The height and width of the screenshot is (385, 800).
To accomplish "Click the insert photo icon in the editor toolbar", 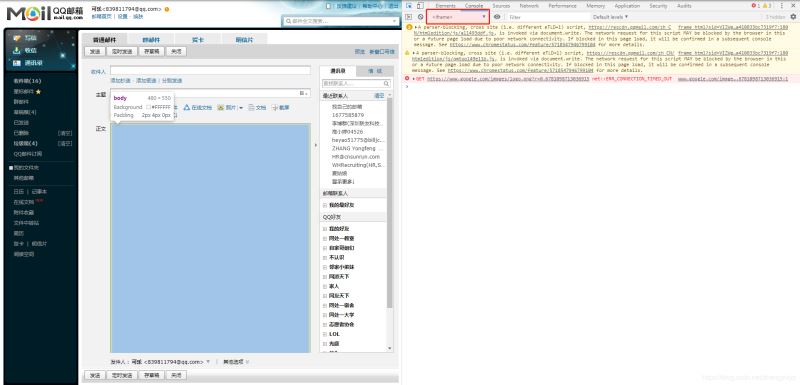I will tap(221, 108).
